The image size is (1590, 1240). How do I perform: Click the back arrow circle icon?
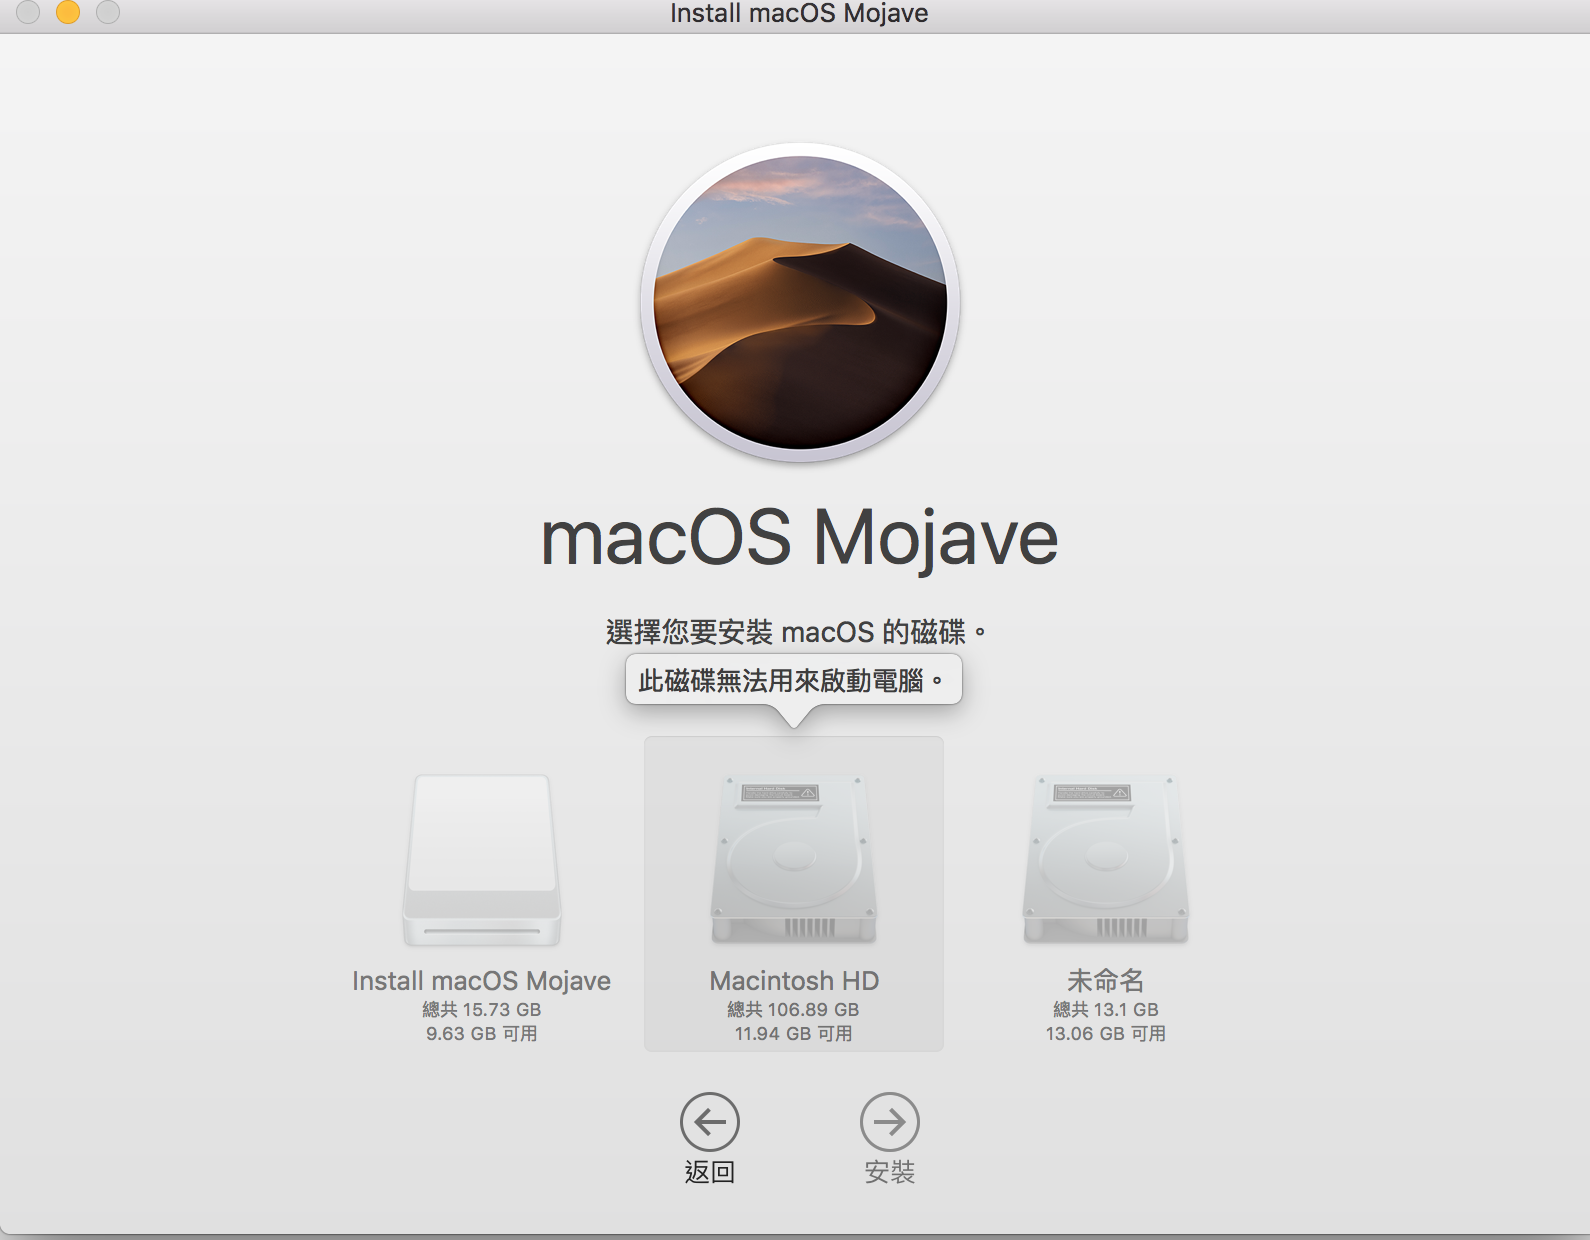709,1122
